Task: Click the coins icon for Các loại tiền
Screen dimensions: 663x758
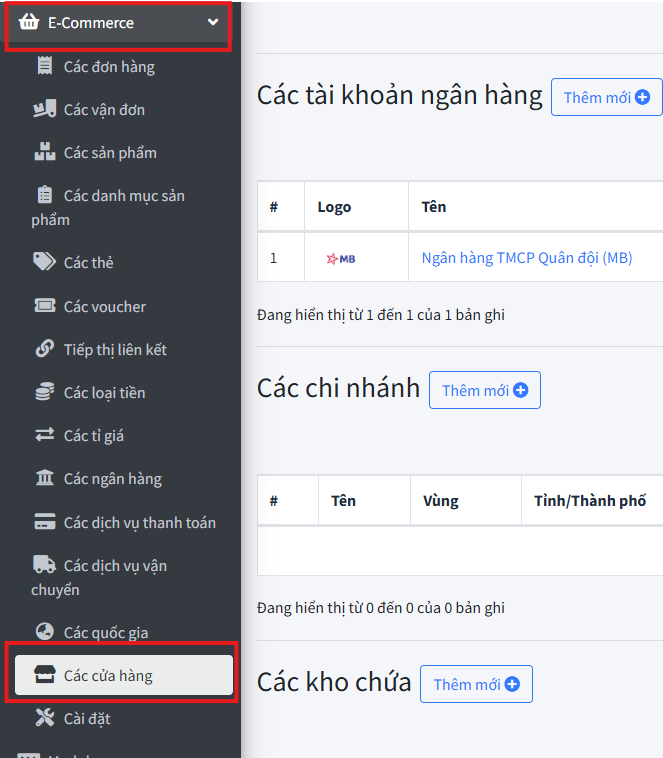Action: [44, 392]
